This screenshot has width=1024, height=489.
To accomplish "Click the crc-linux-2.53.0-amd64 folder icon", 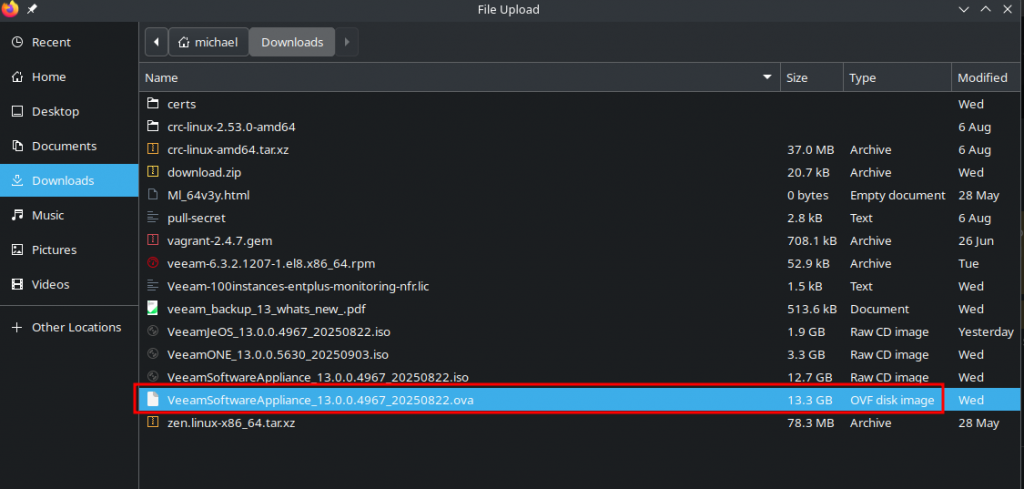I will 153,127.
